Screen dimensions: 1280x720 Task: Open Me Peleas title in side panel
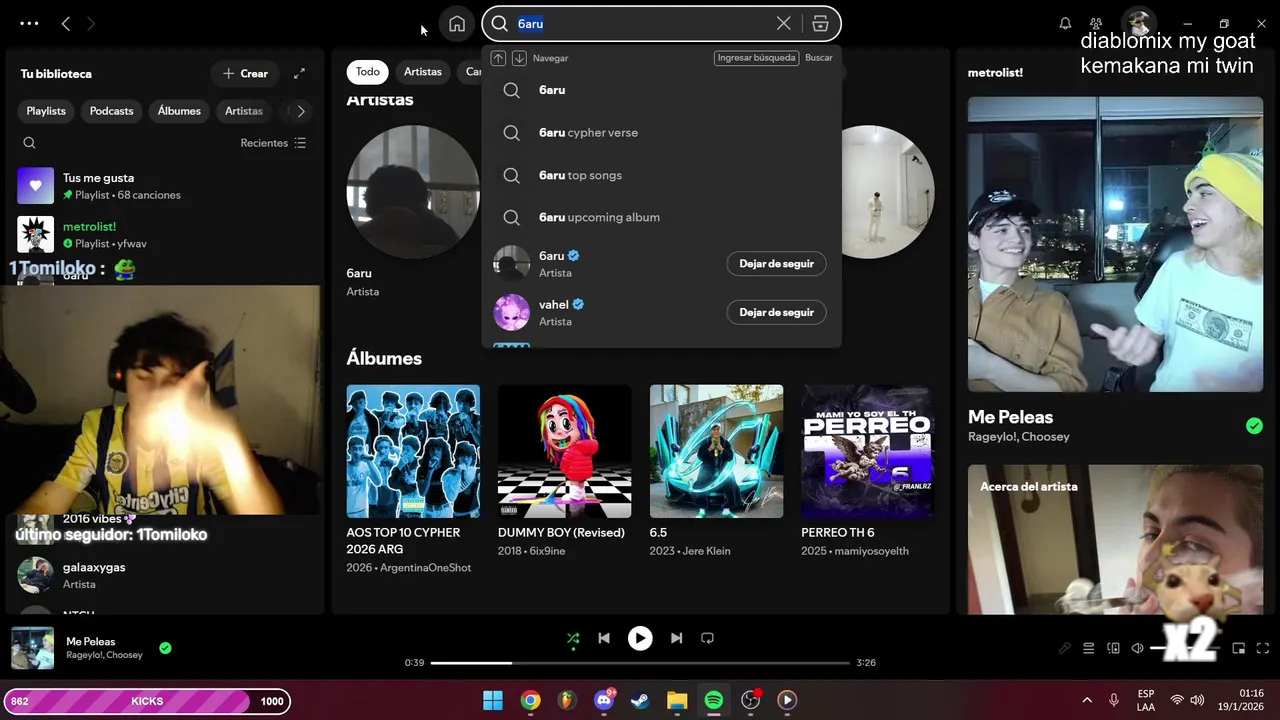[x=1010, y=417]
